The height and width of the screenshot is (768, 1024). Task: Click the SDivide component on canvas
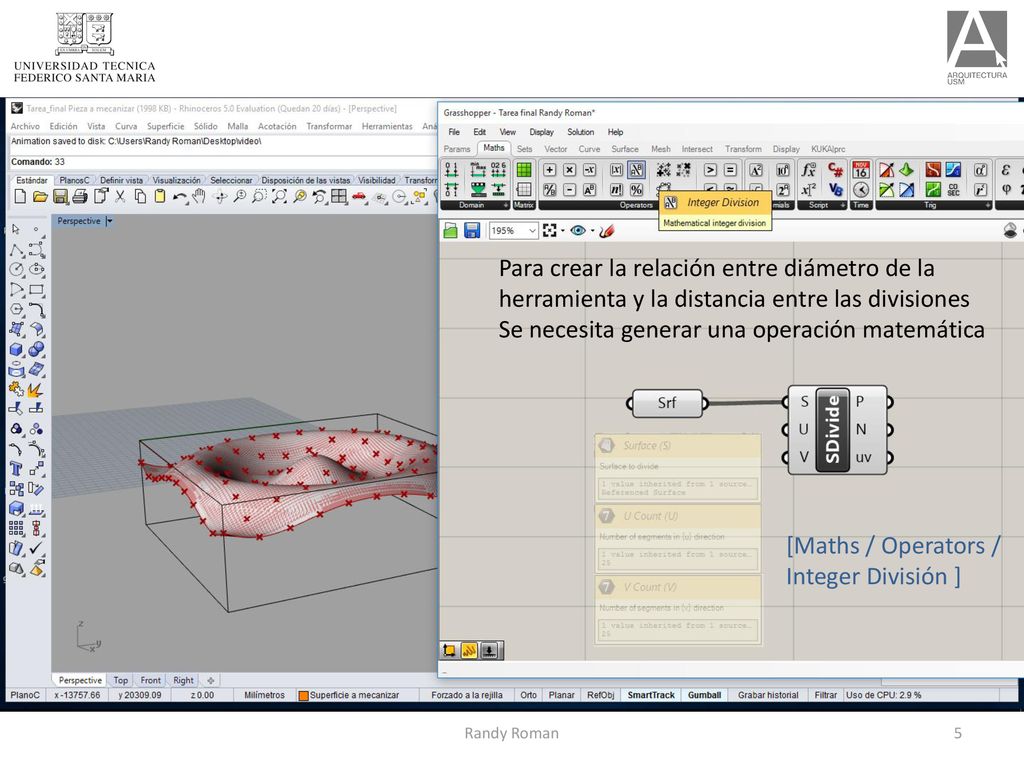[839, 429]
